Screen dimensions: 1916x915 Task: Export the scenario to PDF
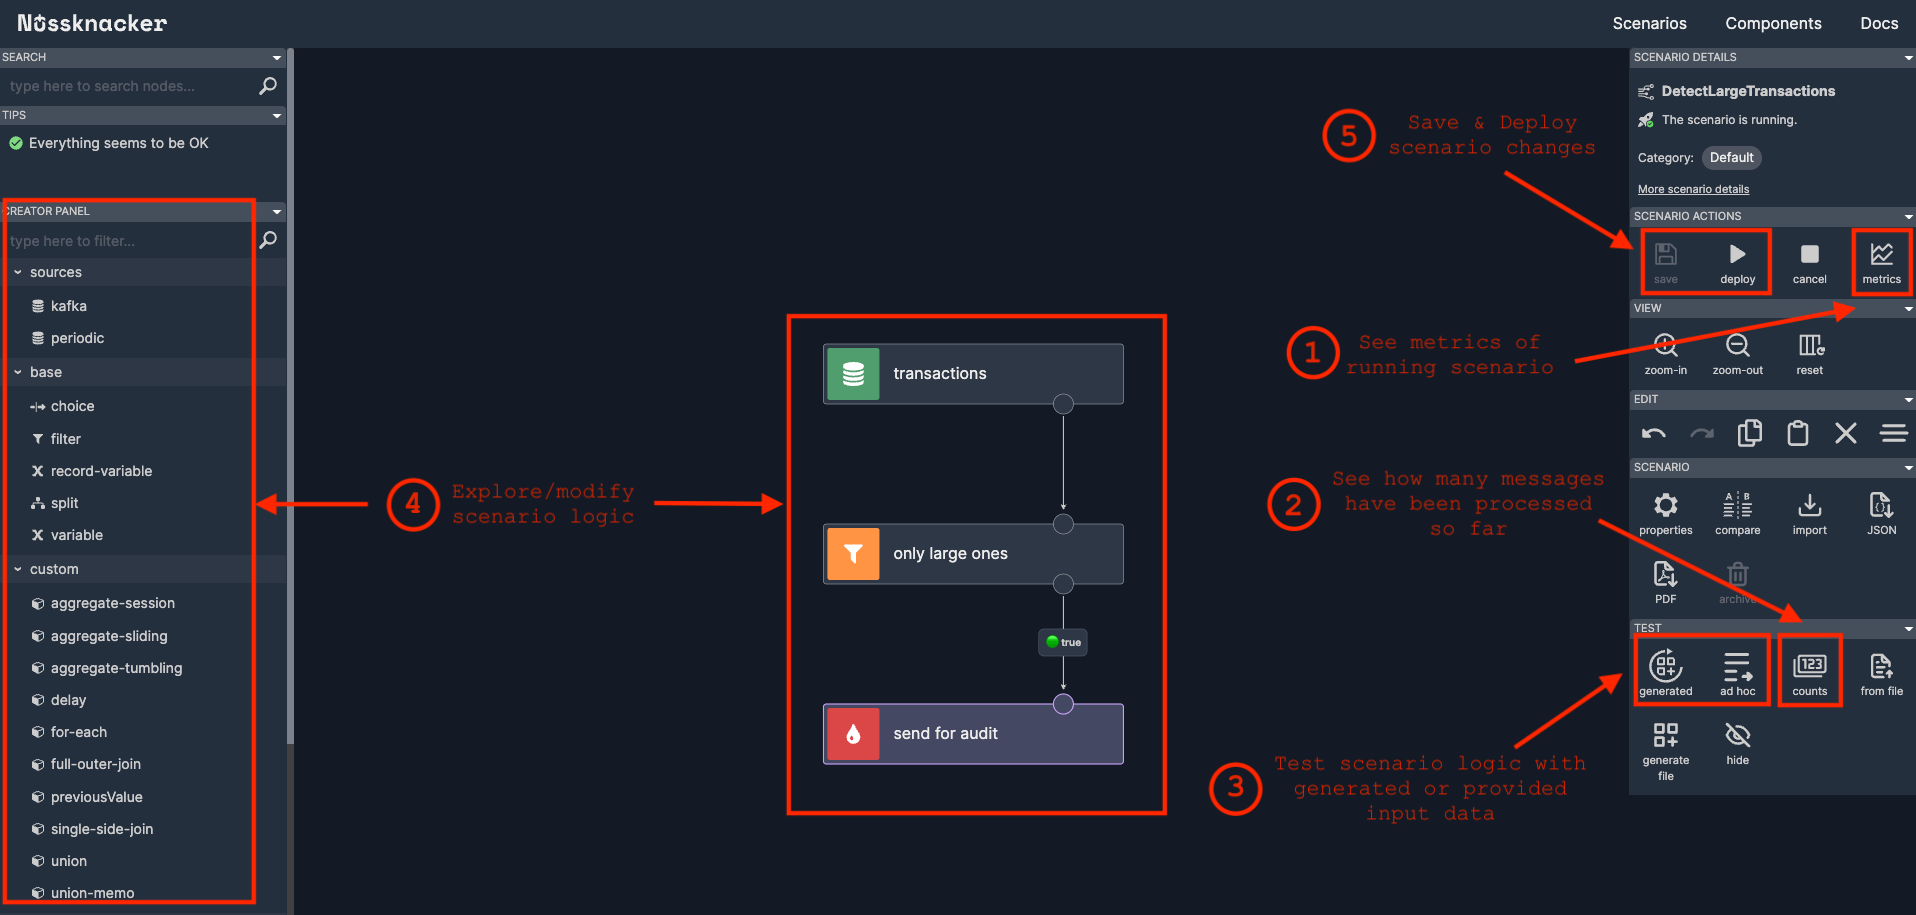tap(1664, 580)
